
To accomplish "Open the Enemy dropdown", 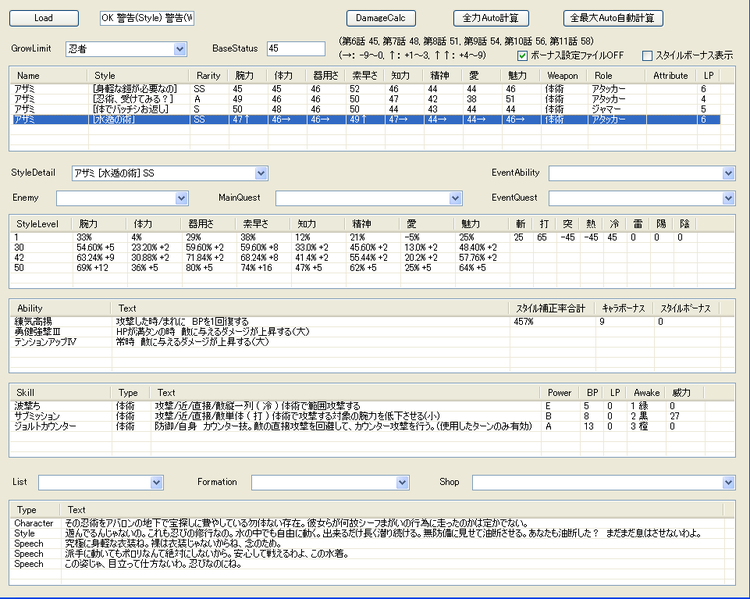I will pos(181,198).
